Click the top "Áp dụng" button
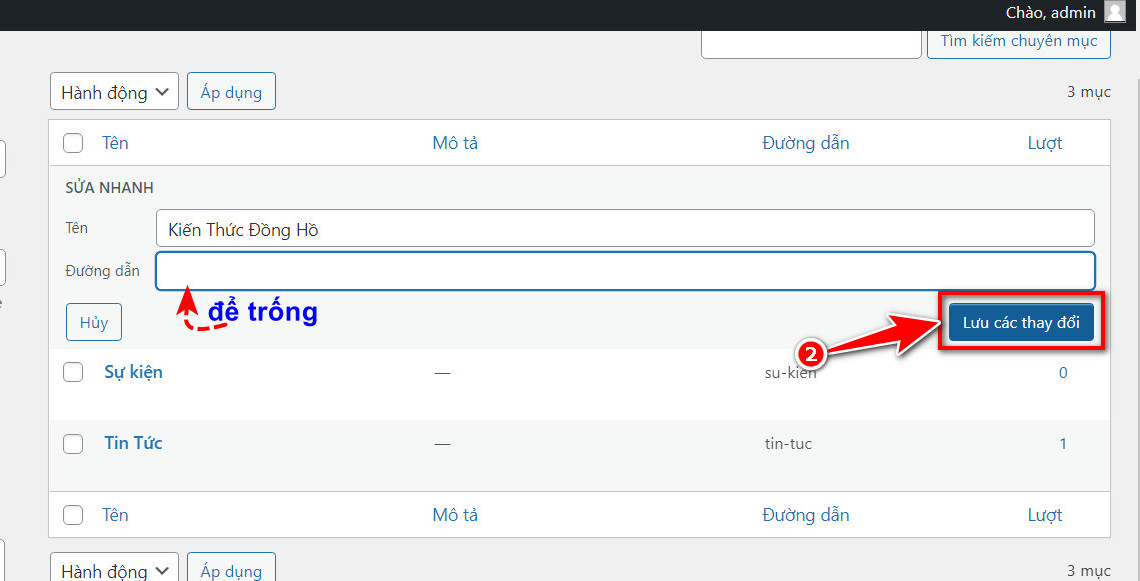The image size is (1140, 581). click(x=231, y=92)
